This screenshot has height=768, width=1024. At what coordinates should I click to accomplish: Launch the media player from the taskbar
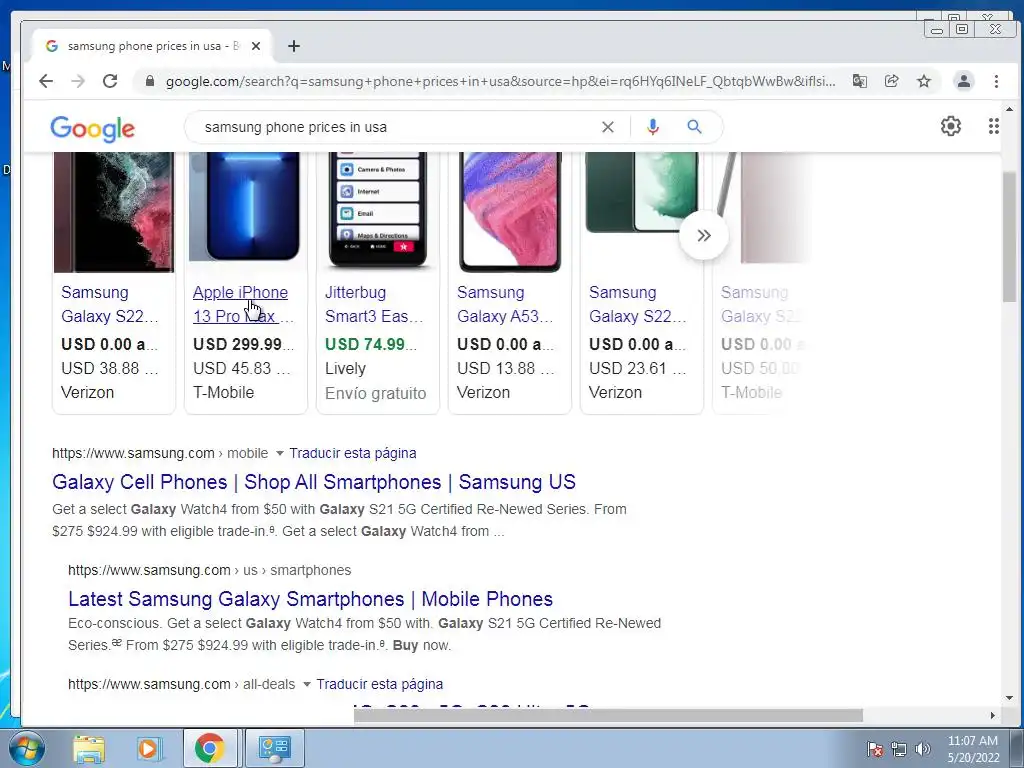148,748
